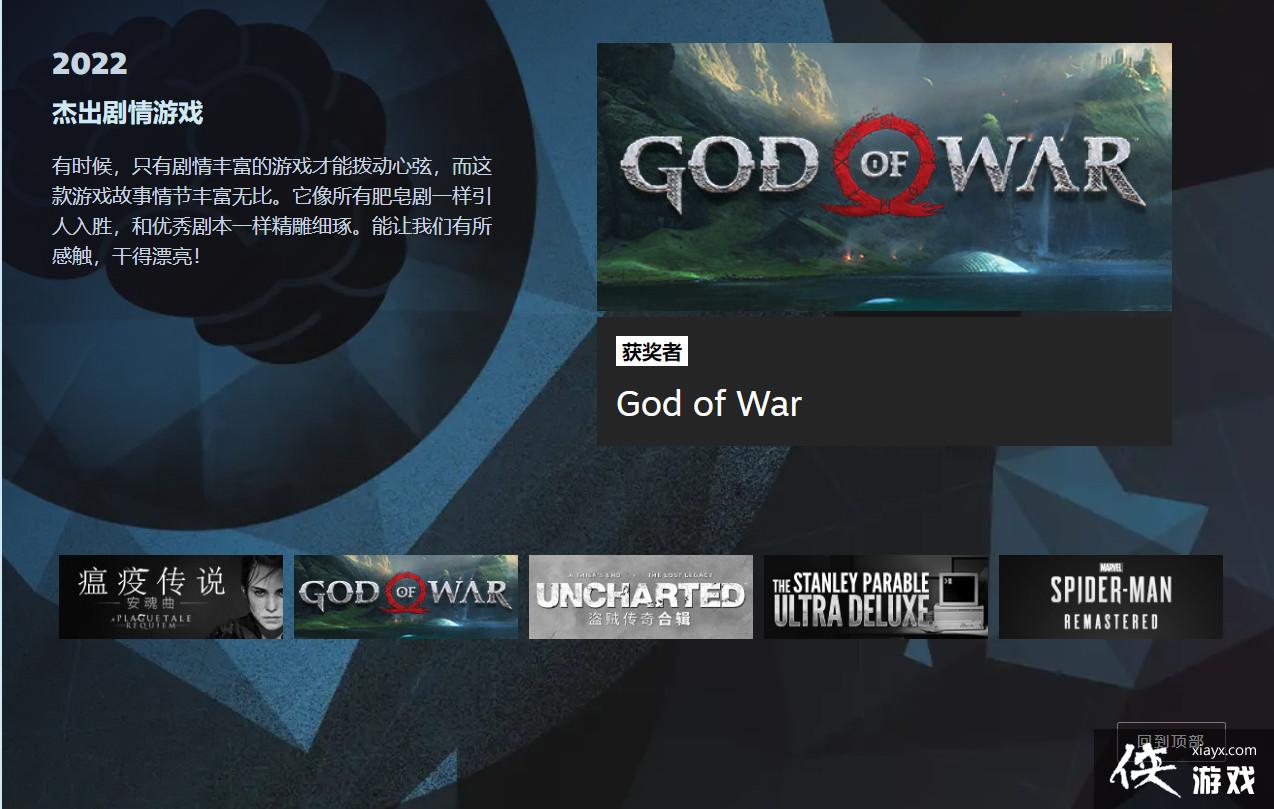Select the A Plague Tale Requiem nominee thumbnail
Image resolution: width=1274 pixels, height=809 pixels.
[x=171, y=597]
